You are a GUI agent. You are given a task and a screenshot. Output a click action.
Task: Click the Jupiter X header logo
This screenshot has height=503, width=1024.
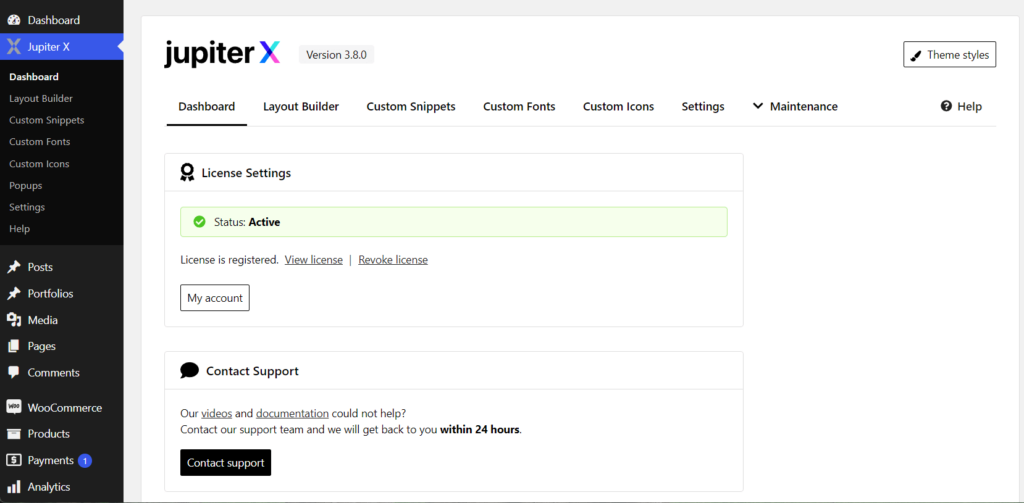pyautogui.click(x=222, y=54)
